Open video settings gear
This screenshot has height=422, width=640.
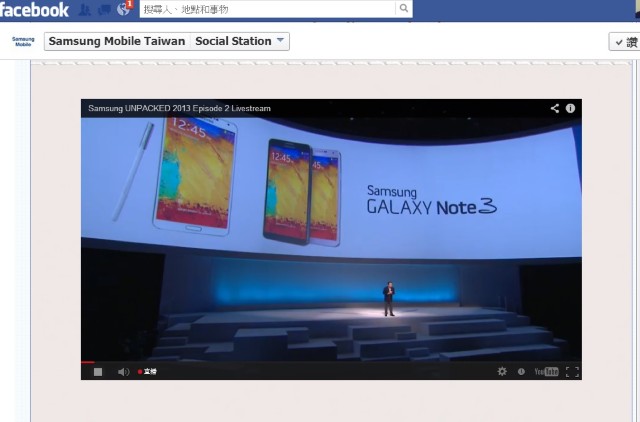pyautogui.click(x=502, y=371)
